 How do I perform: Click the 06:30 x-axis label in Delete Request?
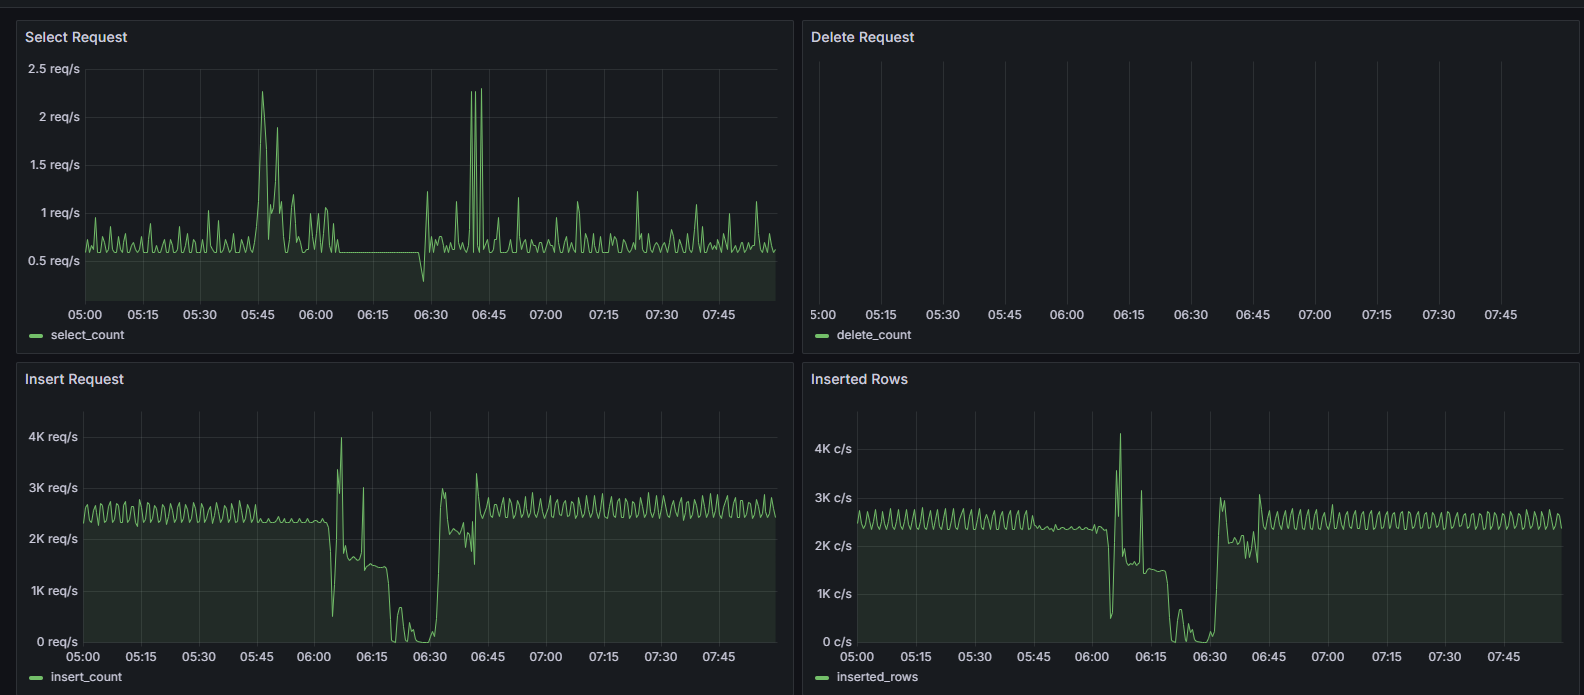(1190, 315)
